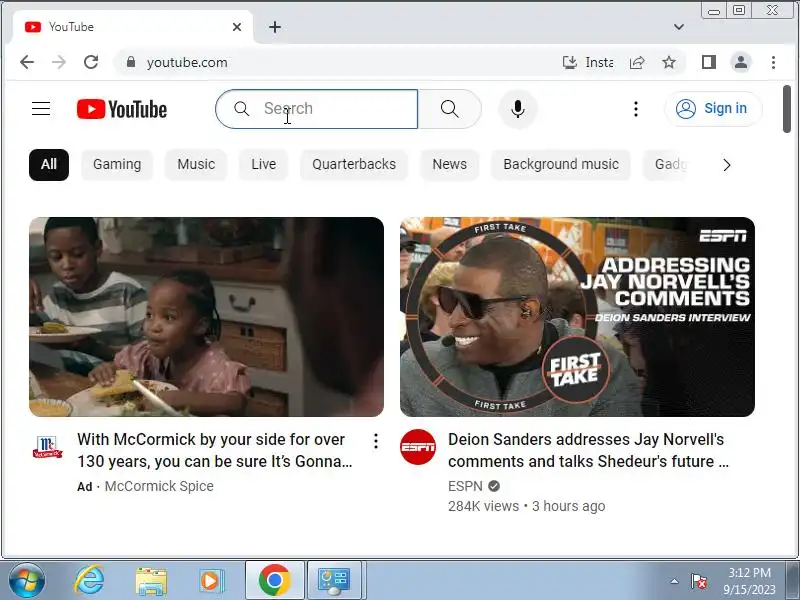Switch to Chrome taskbar button
This screenshot has height=600, width=800.
click(274, 580)
